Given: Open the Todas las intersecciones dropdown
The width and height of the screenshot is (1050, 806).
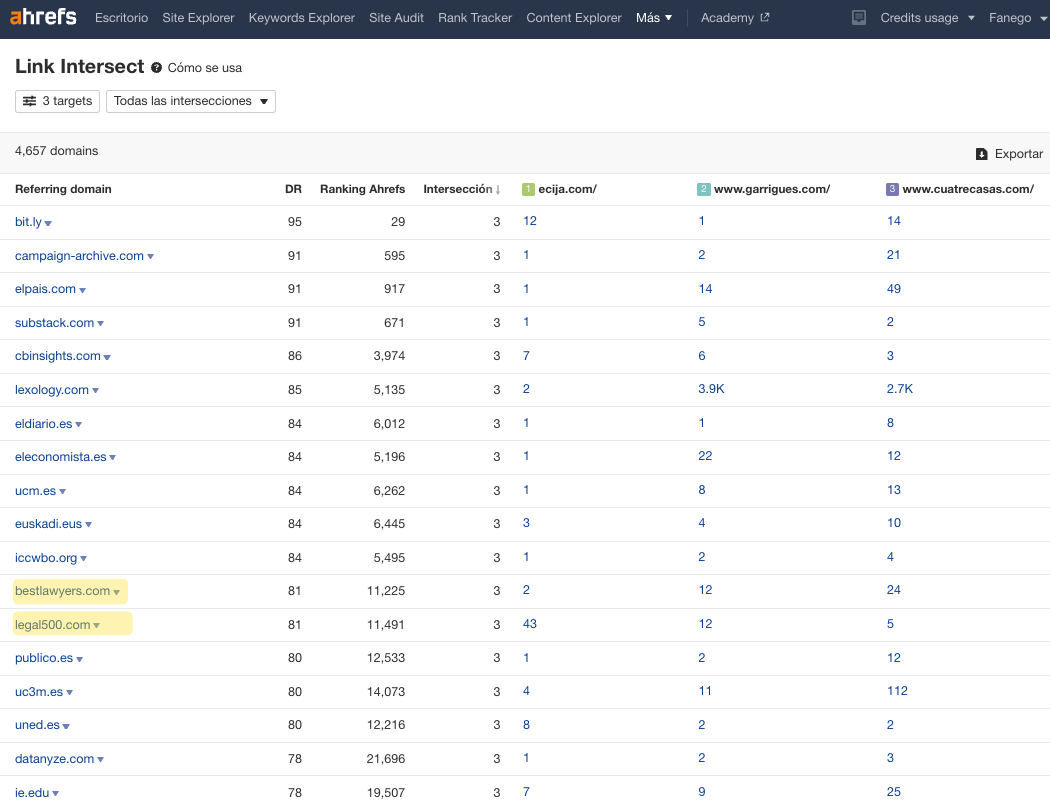Looking at the screenshot, I should point(190,101).
